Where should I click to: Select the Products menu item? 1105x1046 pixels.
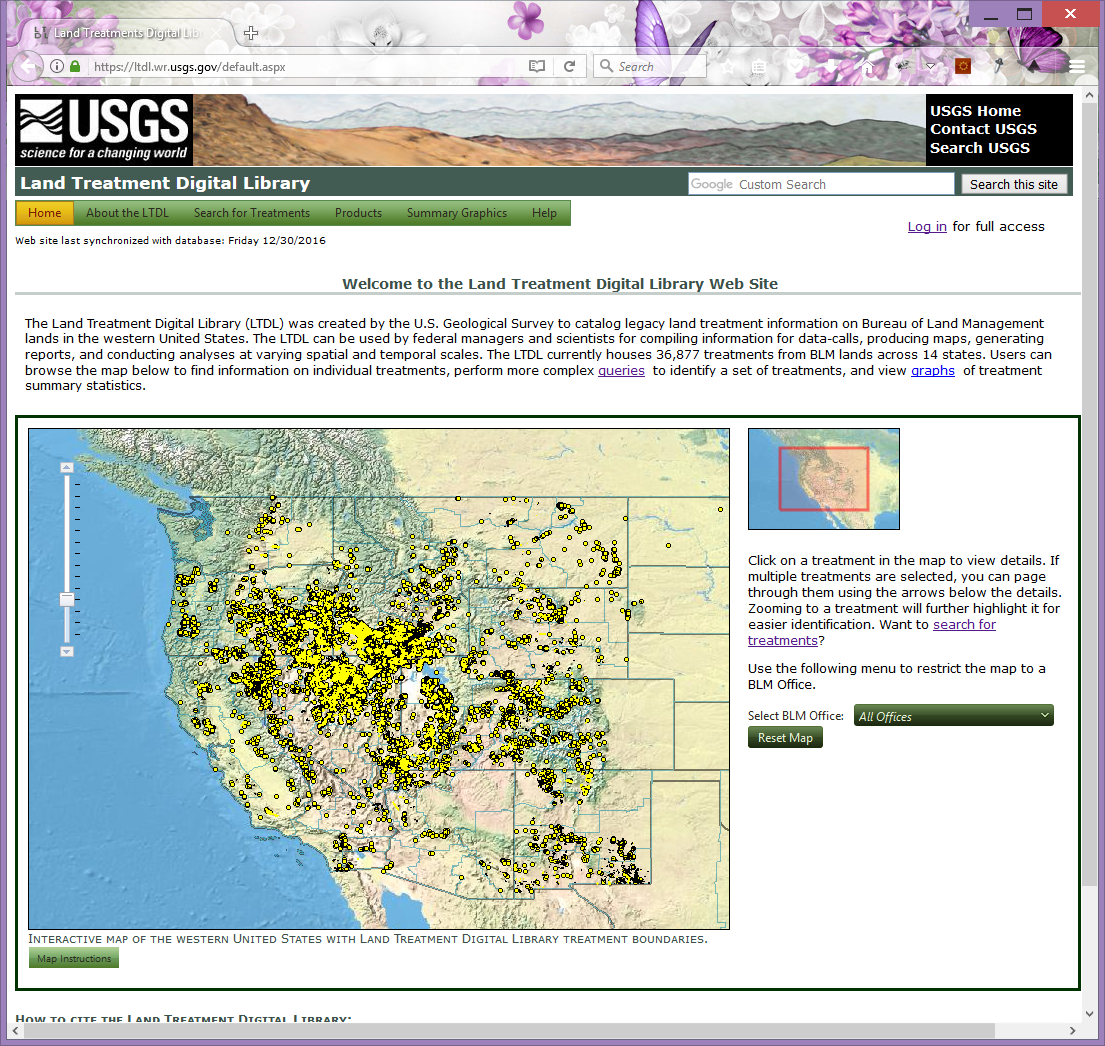pyautogui.click(x=358, y=213)
